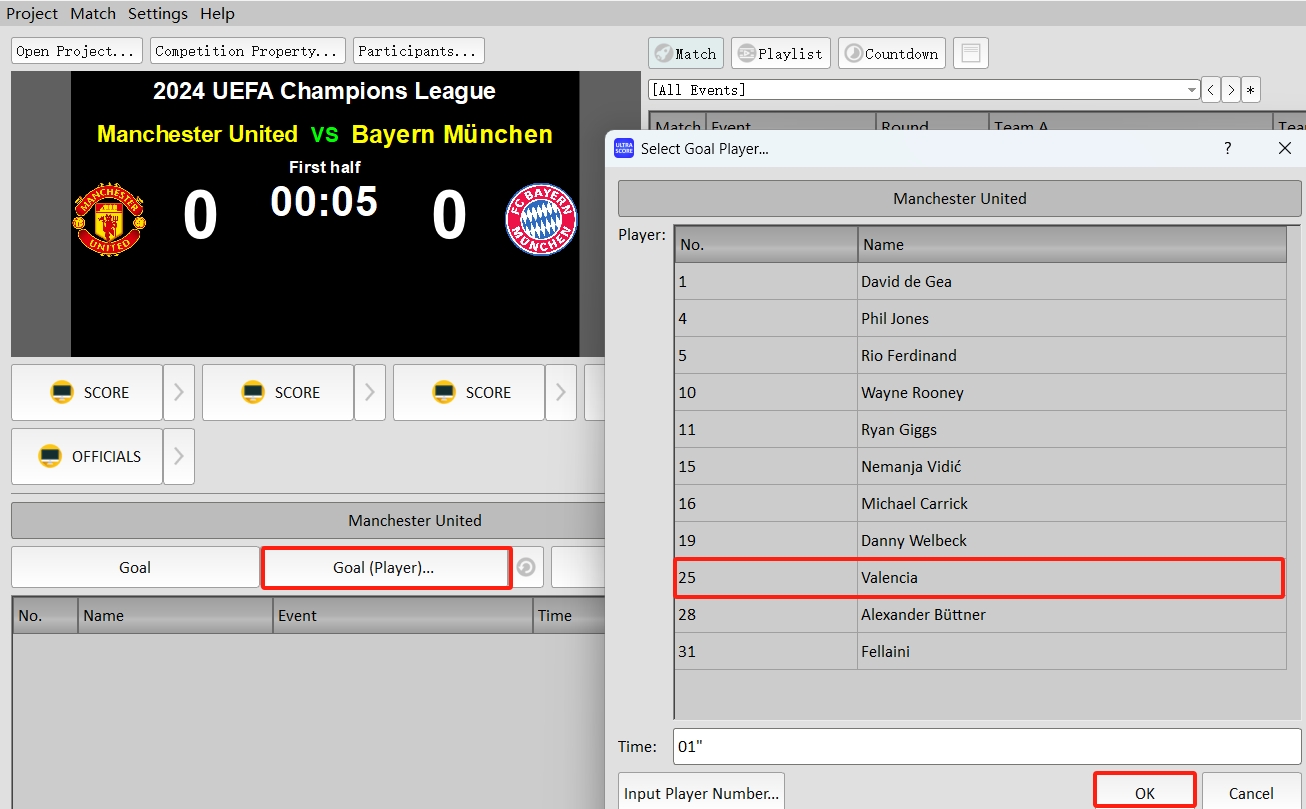Expand options chevron beside OFFICIALS button

[178, 456]
